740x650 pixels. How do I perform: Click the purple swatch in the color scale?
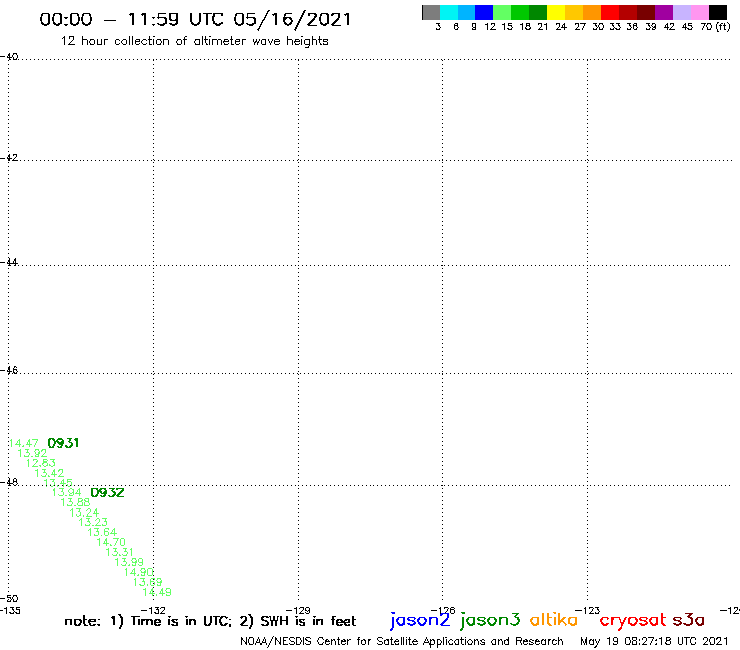coord(664,12)
